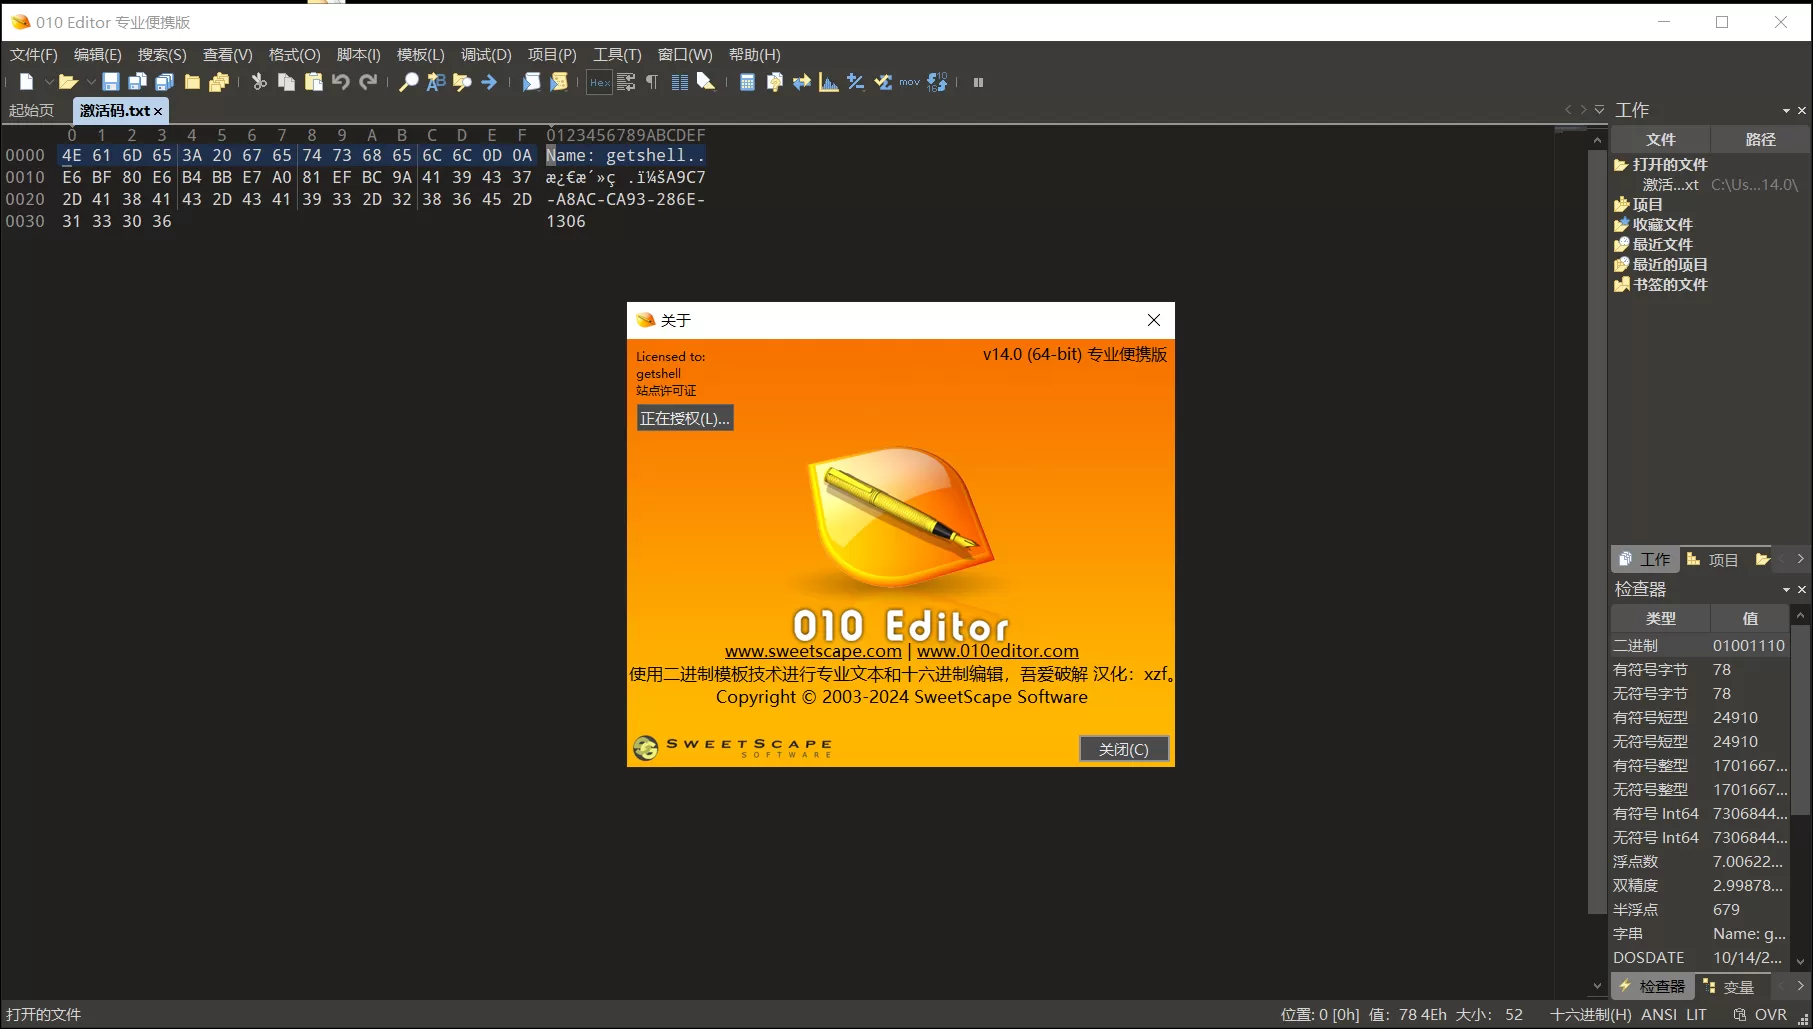Select the 收藏文件 tree node

coord(1663,225)
